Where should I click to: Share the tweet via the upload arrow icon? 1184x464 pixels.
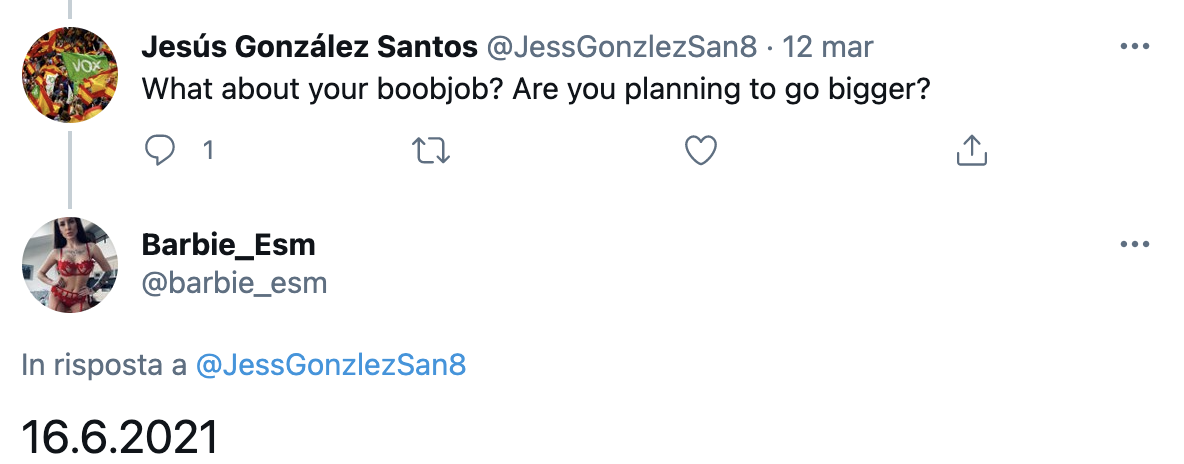pyautogui.click(x=972, y=150)
